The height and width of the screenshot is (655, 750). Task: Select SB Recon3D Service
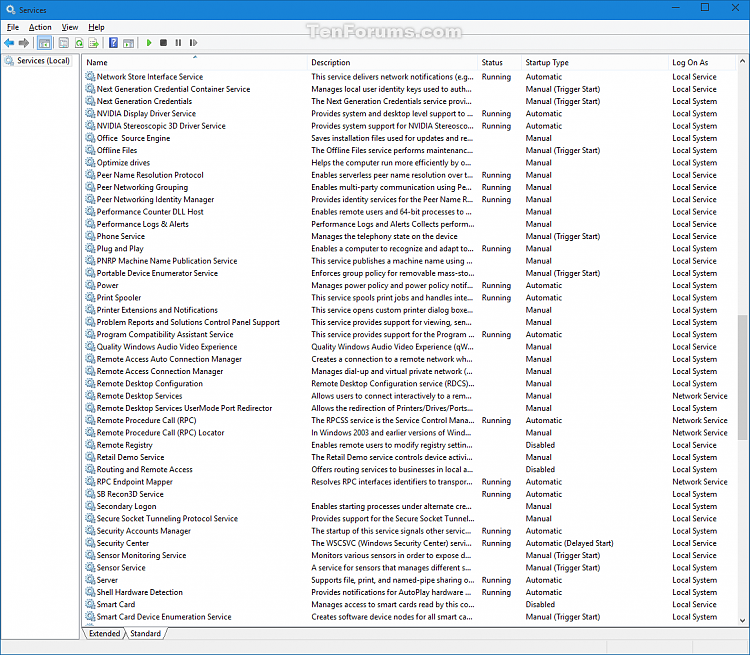tap(130, 494)
